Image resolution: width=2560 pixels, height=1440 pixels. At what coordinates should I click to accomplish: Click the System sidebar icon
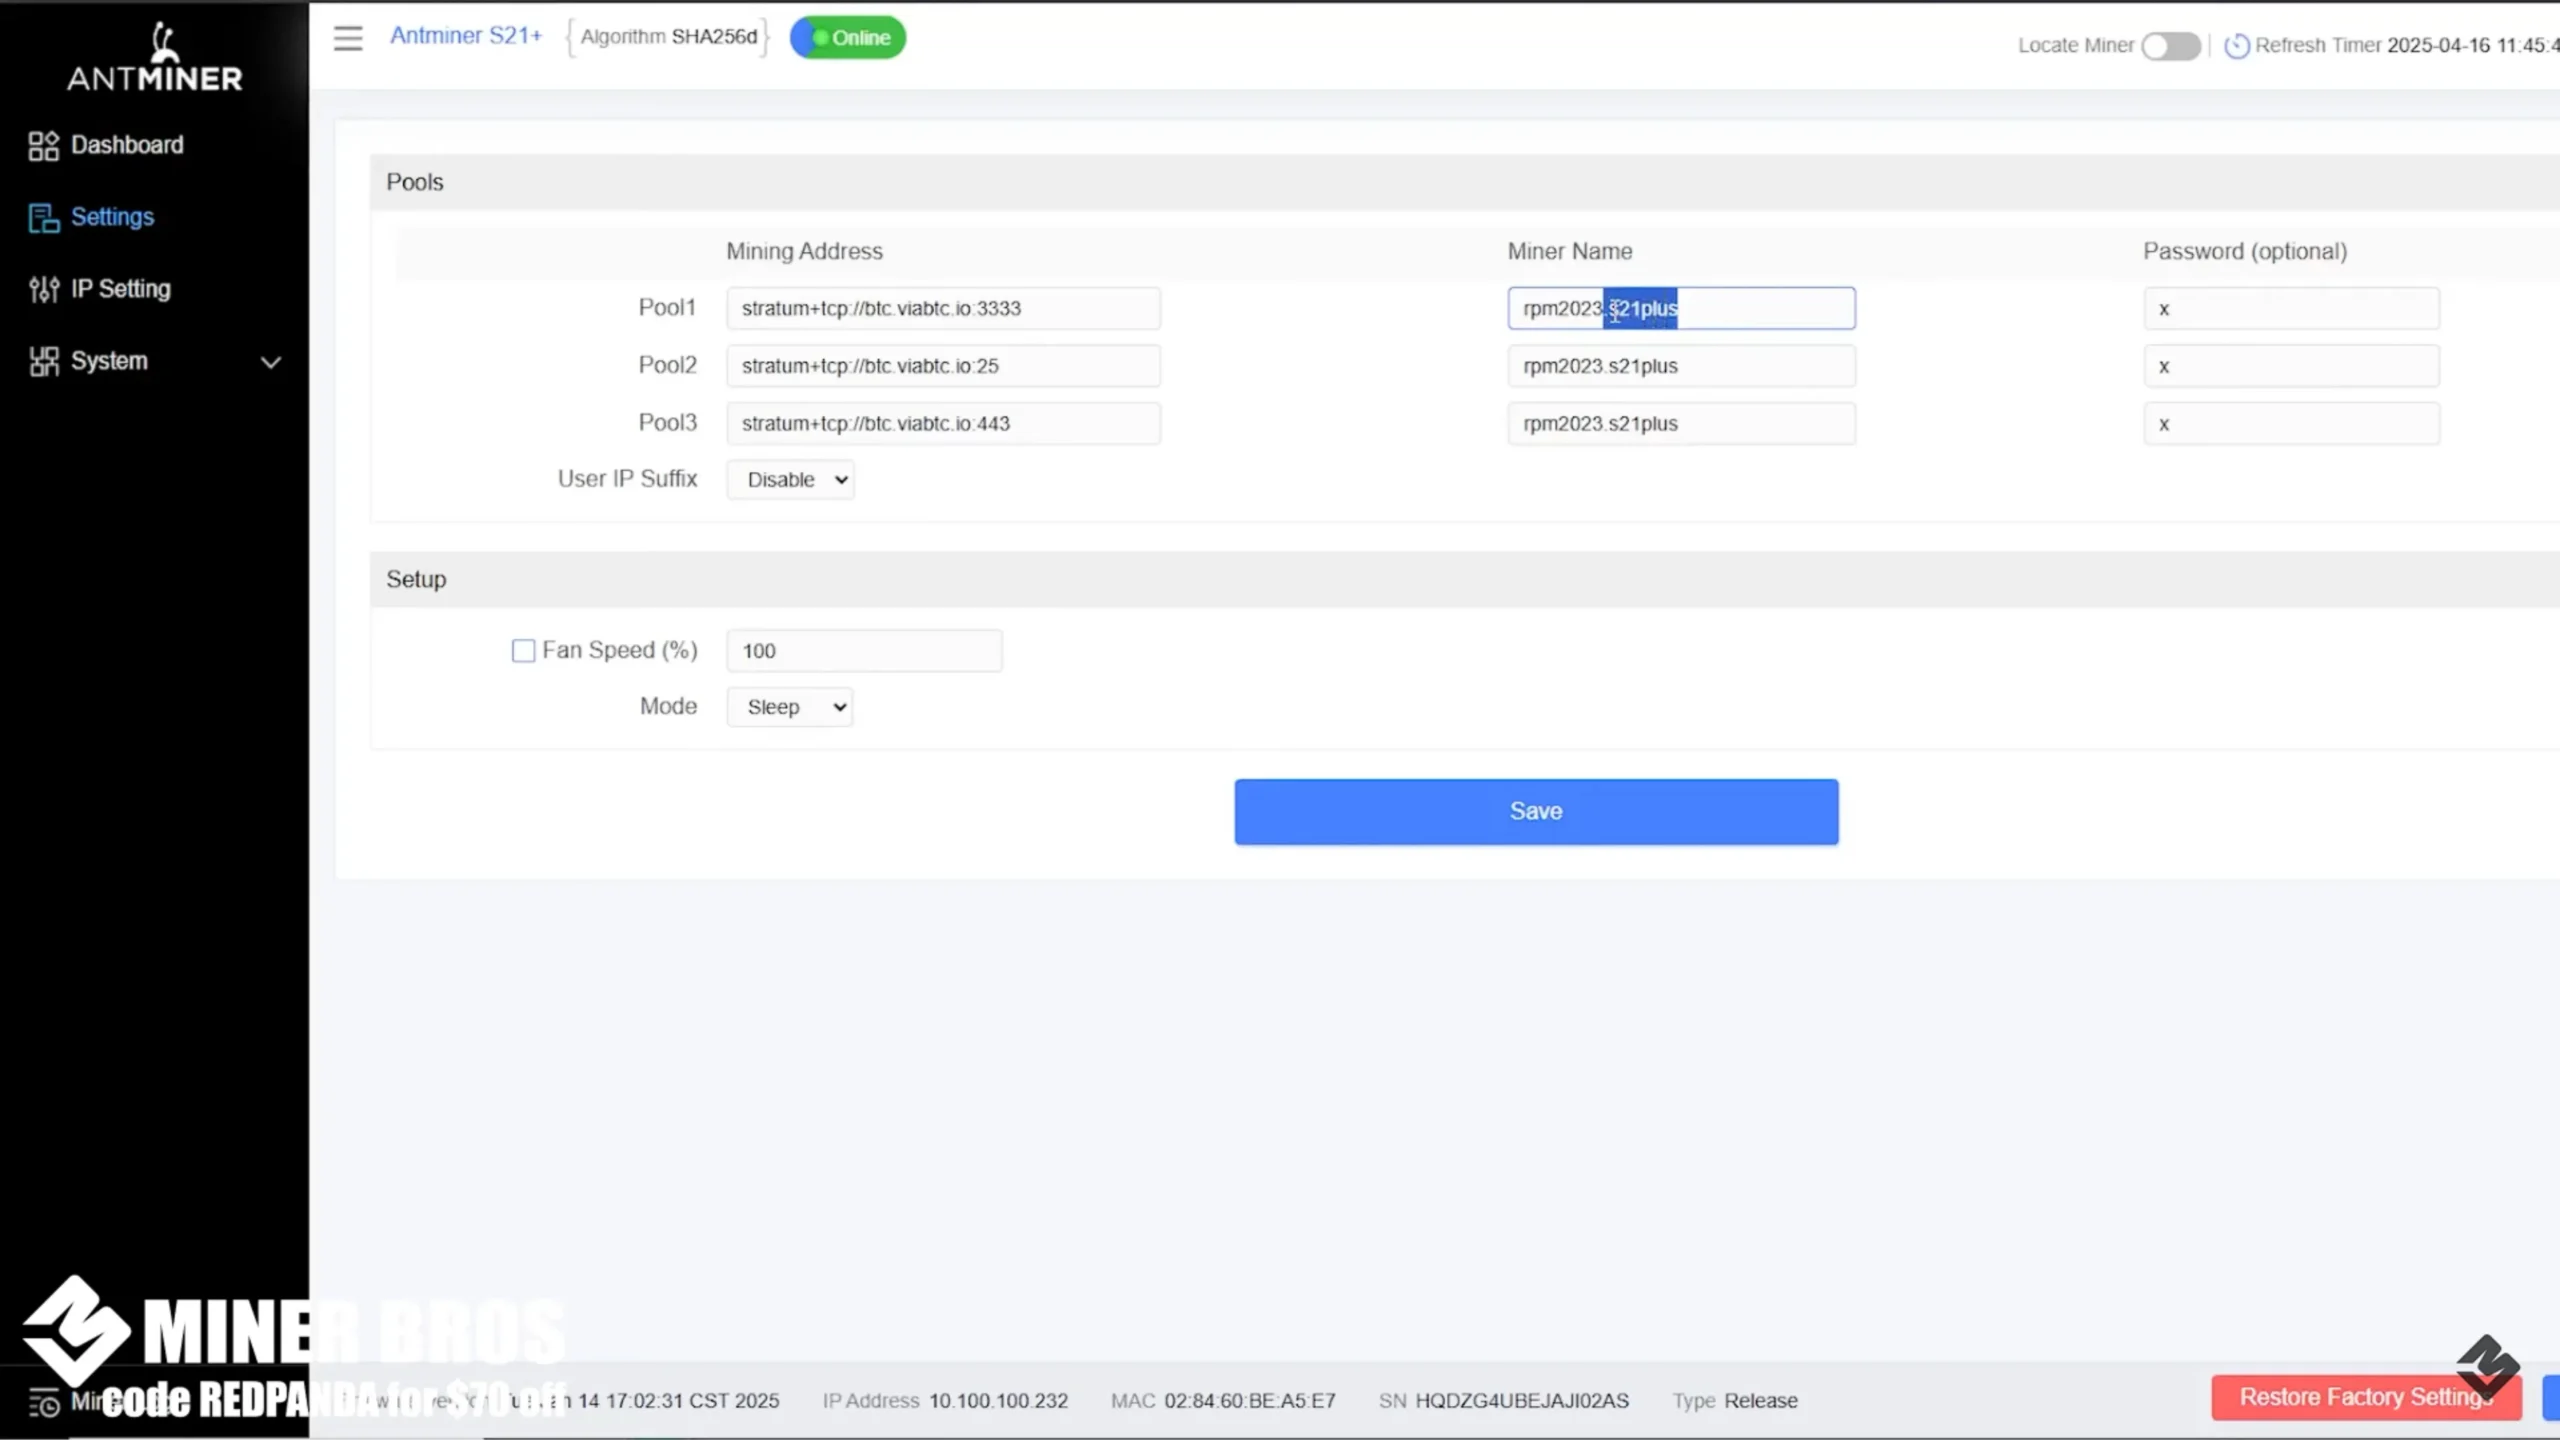click(44, 362)
